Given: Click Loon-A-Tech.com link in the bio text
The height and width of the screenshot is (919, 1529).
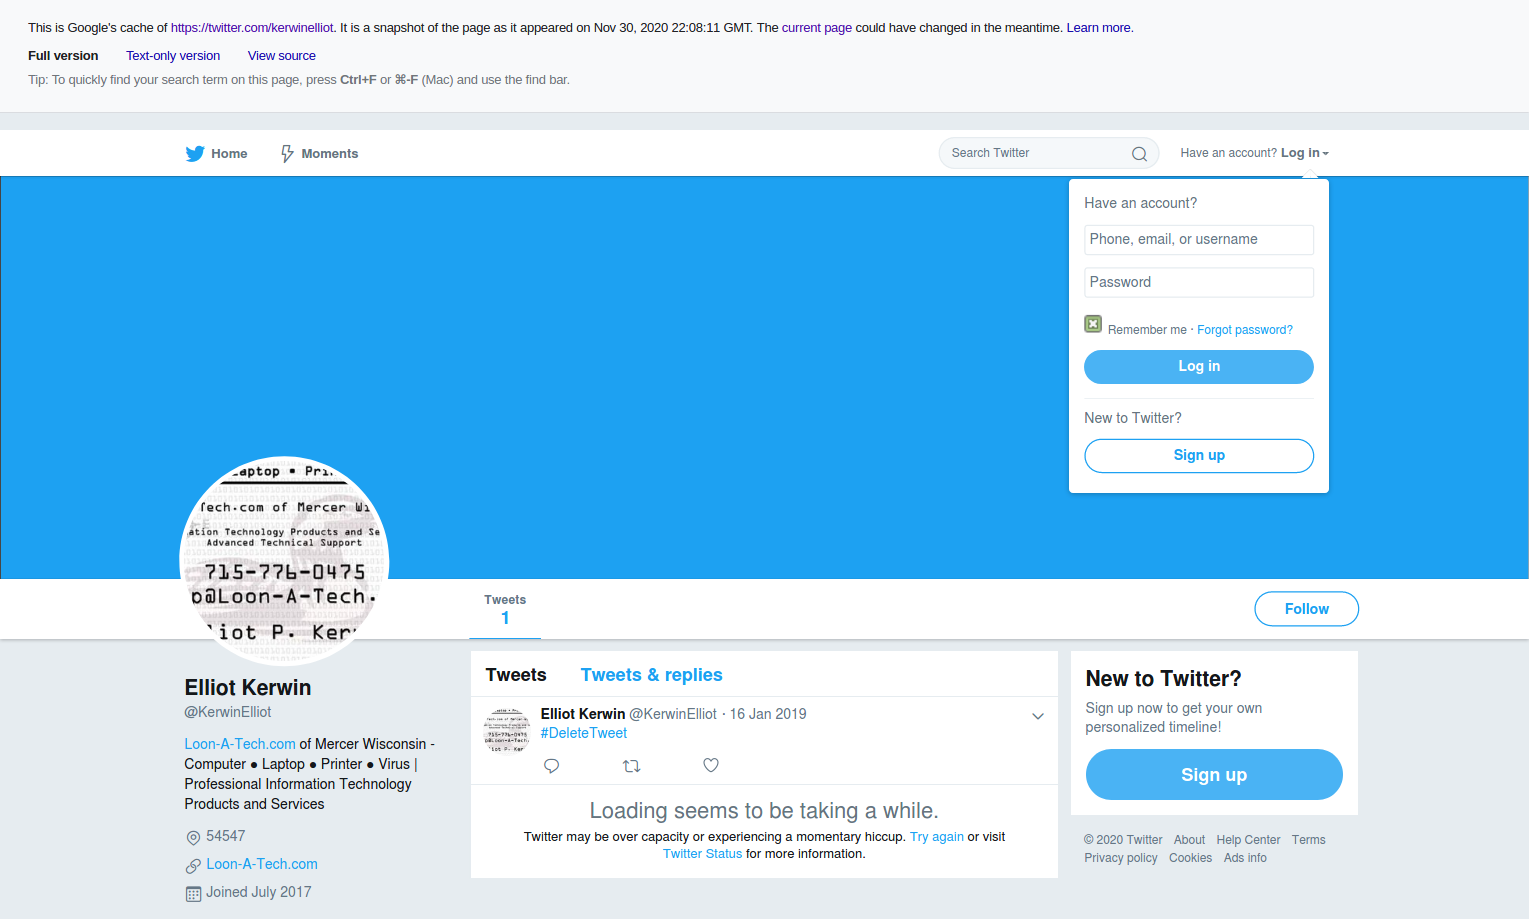Looking at the screenshot, I should pyautogui.click(x=240, y=744).
